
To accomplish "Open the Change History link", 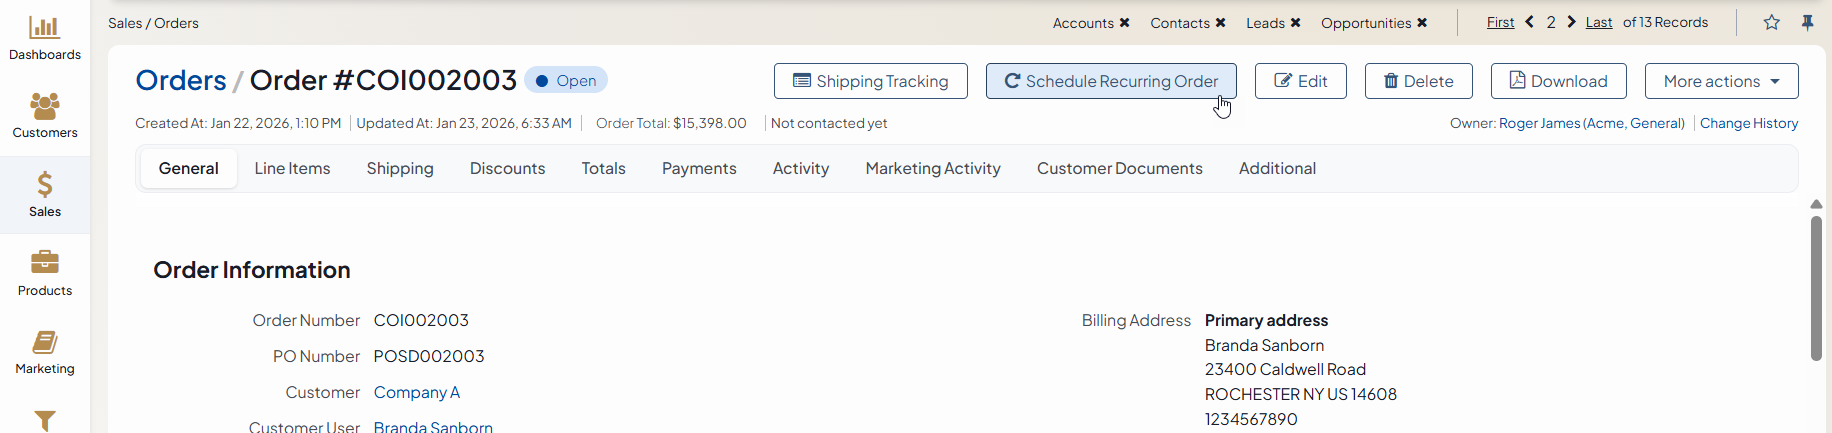I will pos(1748,123).
